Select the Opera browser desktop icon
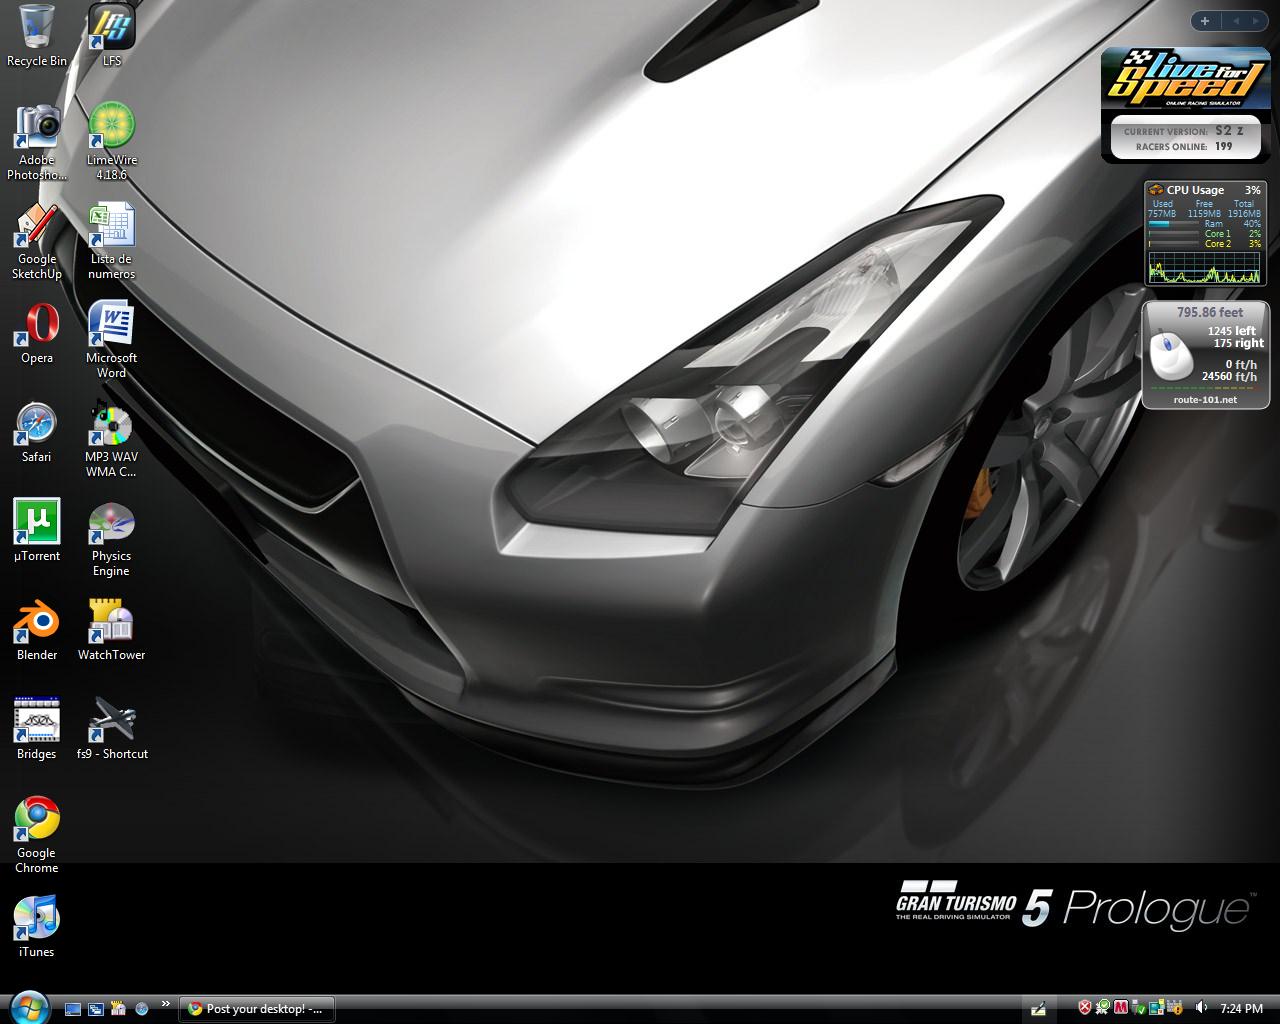The height and width of the screenshot is (1024, 1280). click(x=37, y=333)
